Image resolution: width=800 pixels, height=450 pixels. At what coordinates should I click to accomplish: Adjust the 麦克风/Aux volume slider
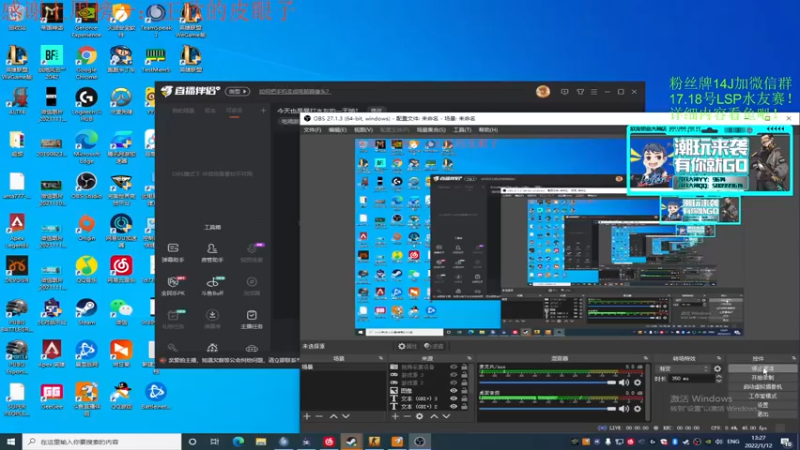(x=547, y=383)
